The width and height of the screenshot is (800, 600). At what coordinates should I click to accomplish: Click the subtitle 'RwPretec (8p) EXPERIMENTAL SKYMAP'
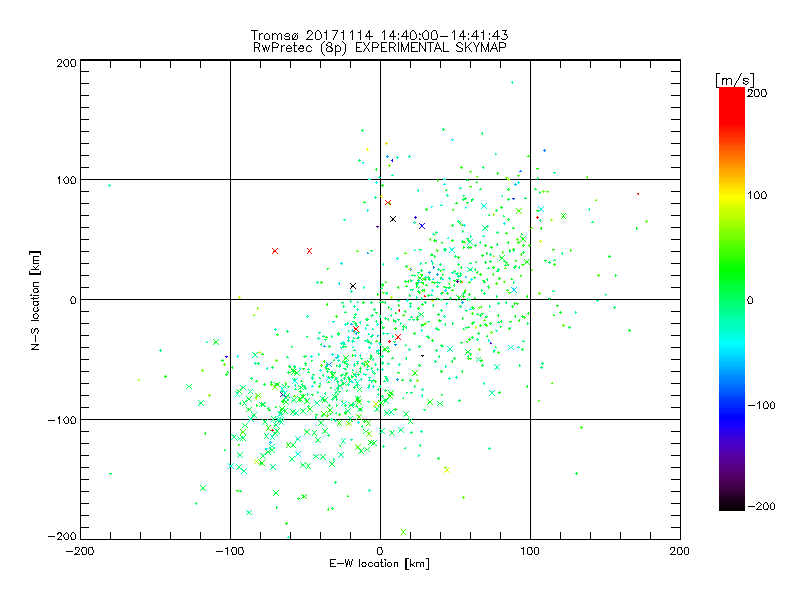(x=379, y=47)
